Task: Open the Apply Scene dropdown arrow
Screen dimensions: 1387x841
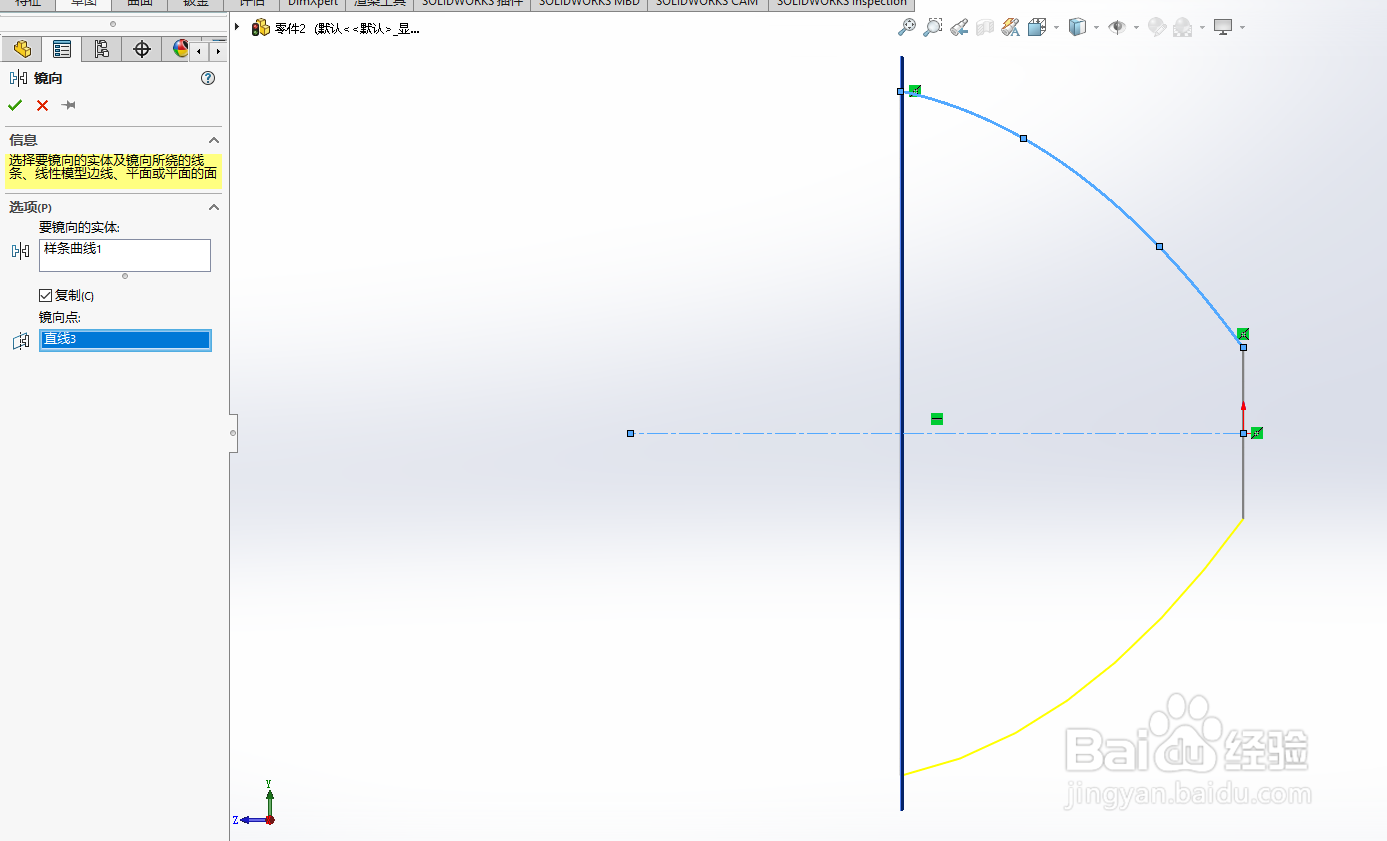Action: coord(1203,28)
